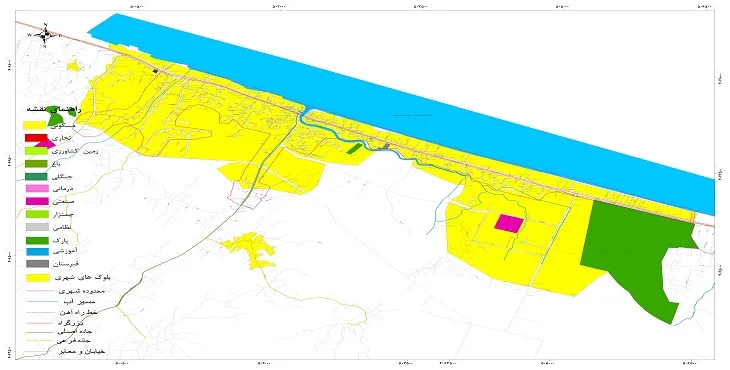Click the آموزشی legend label
Viewport: 730px width, 370px height.
[x=64, y=252]
